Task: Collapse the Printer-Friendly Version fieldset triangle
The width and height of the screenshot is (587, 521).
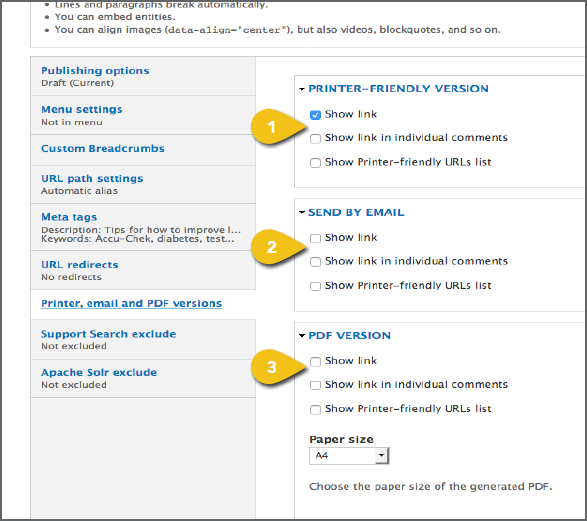Action: pyautogui.click(x=302, y=89)
